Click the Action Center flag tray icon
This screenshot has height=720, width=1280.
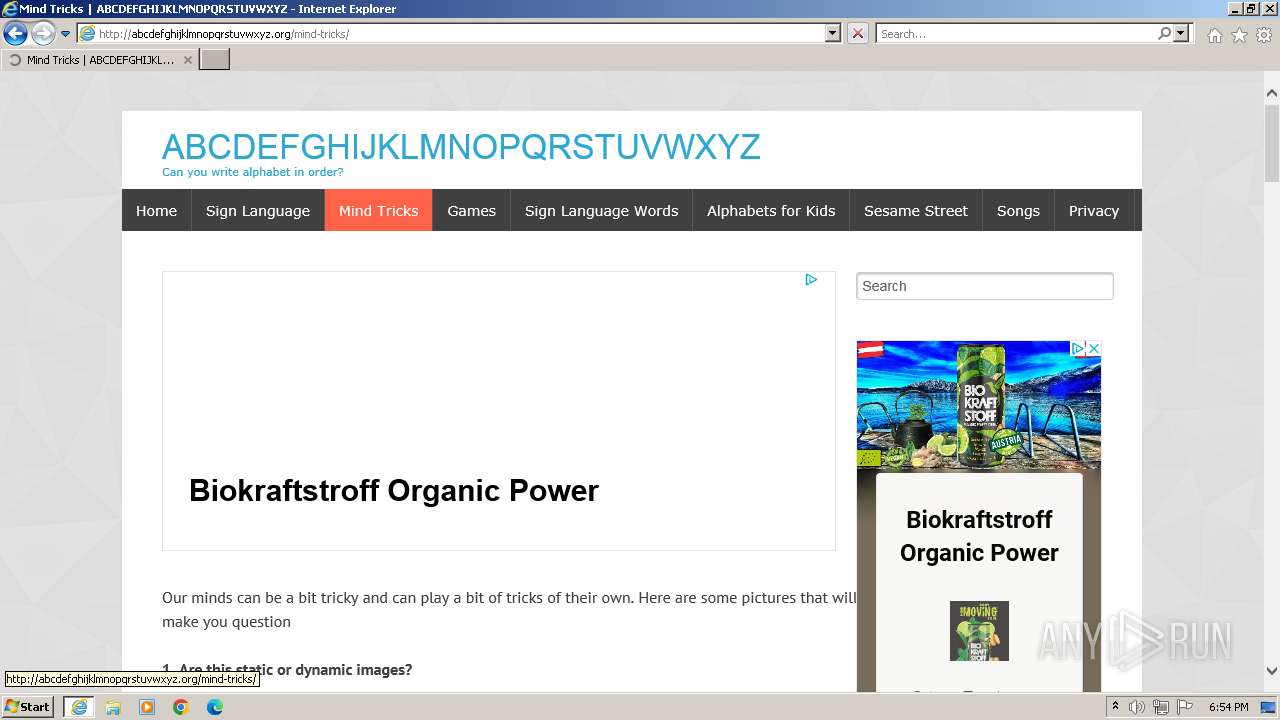pos(1185,707)
